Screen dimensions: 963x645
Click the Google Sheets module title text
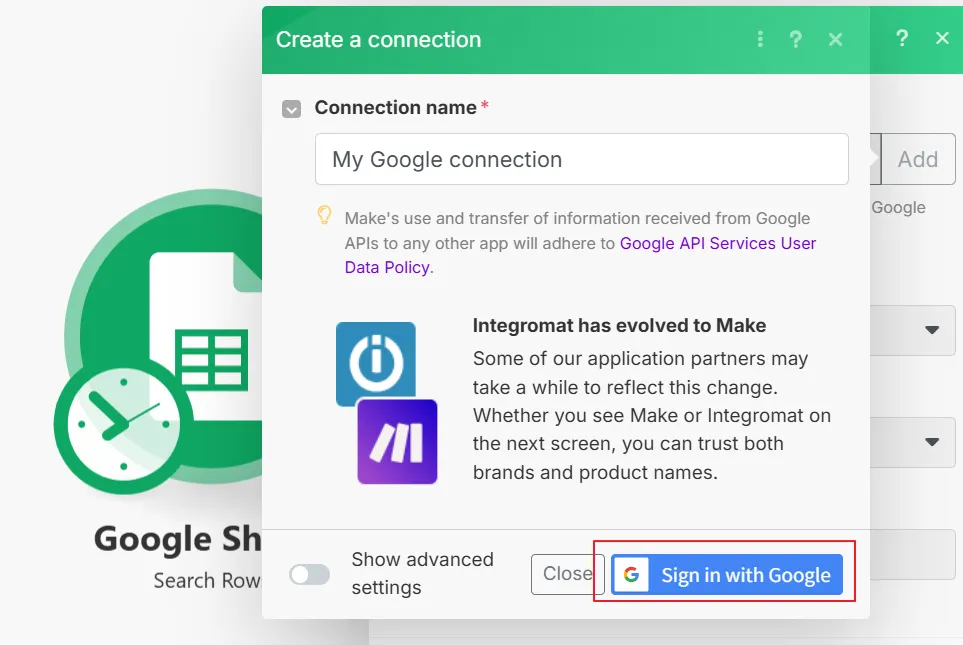point(177,539)
